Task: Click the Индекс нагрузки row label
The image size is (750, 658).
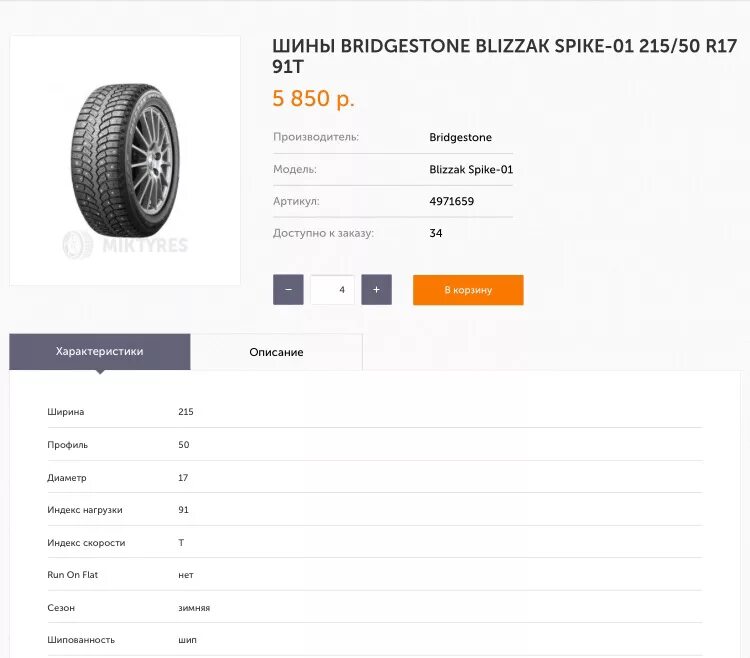Action: pyautogui.click(x=85, y=510)
